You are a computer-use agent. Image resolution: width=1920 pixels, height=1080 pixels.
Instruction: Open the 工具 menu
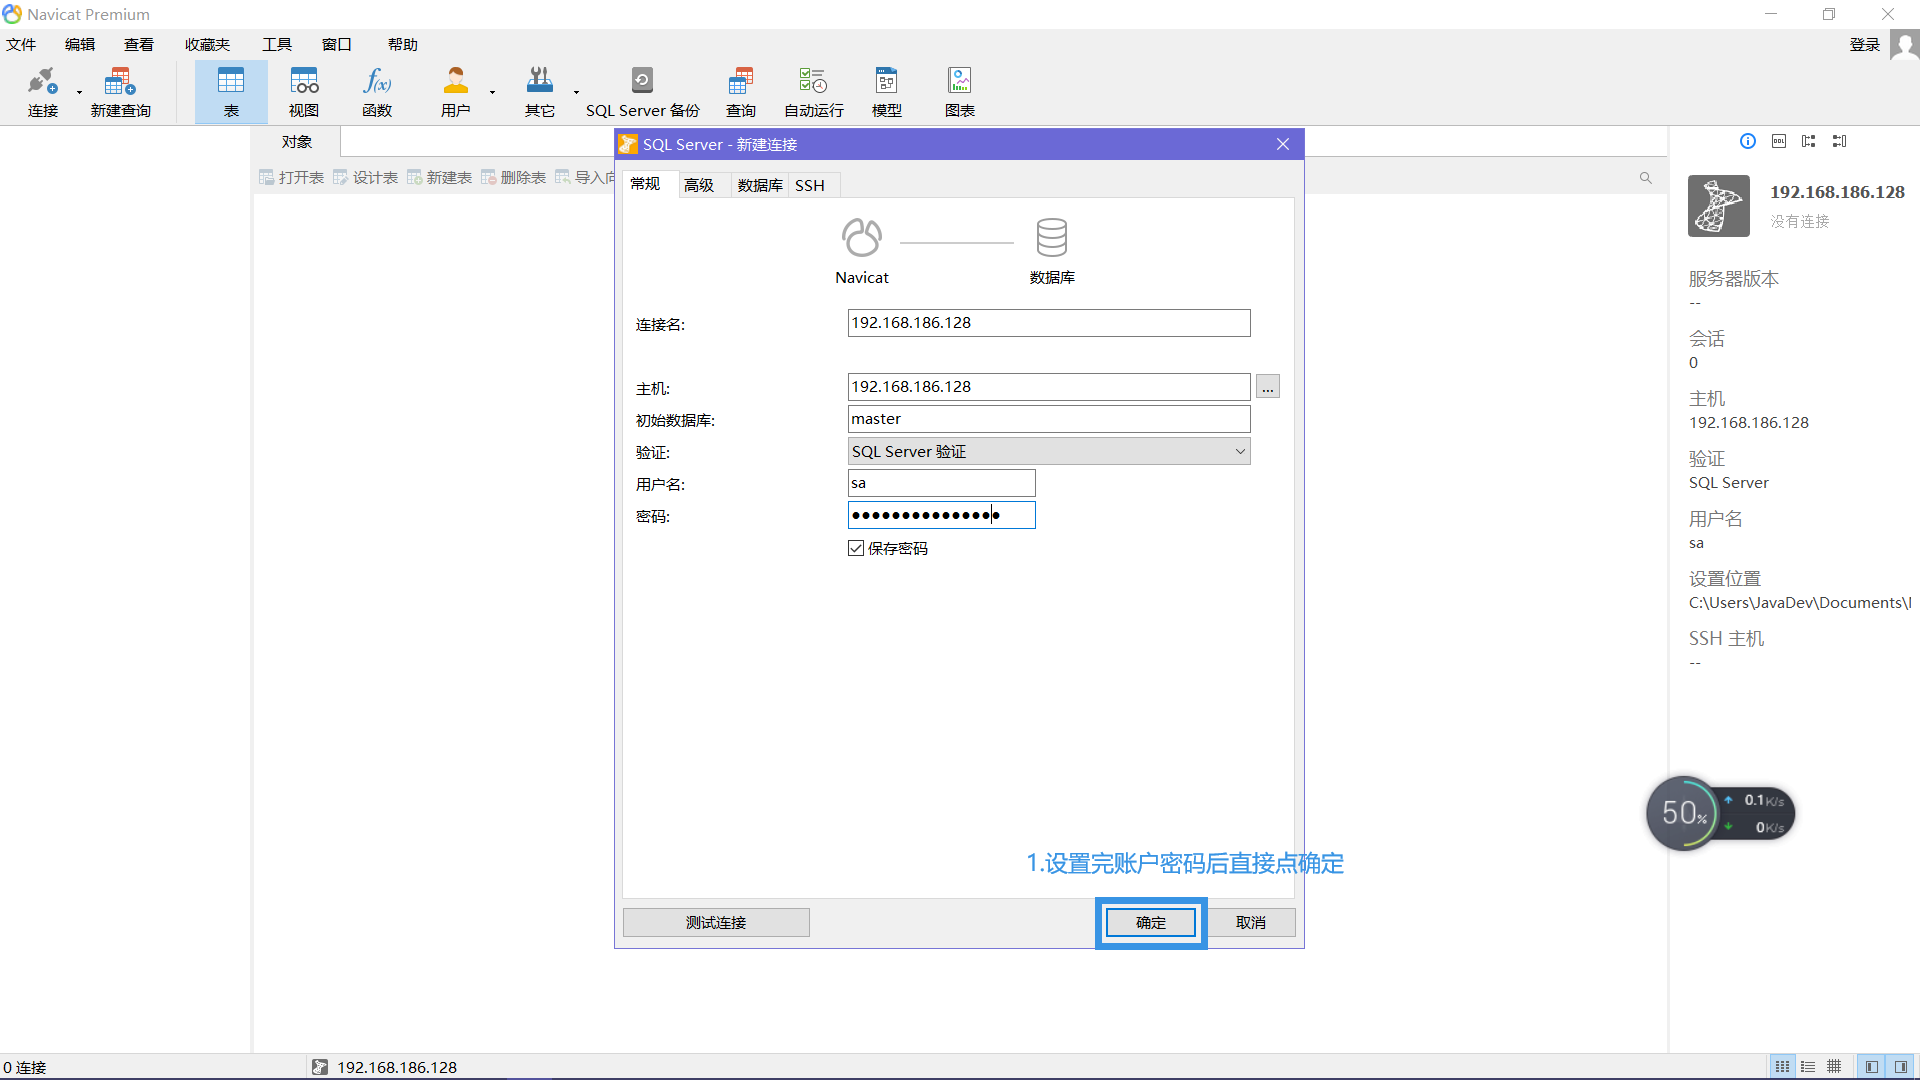click(277, 45)
